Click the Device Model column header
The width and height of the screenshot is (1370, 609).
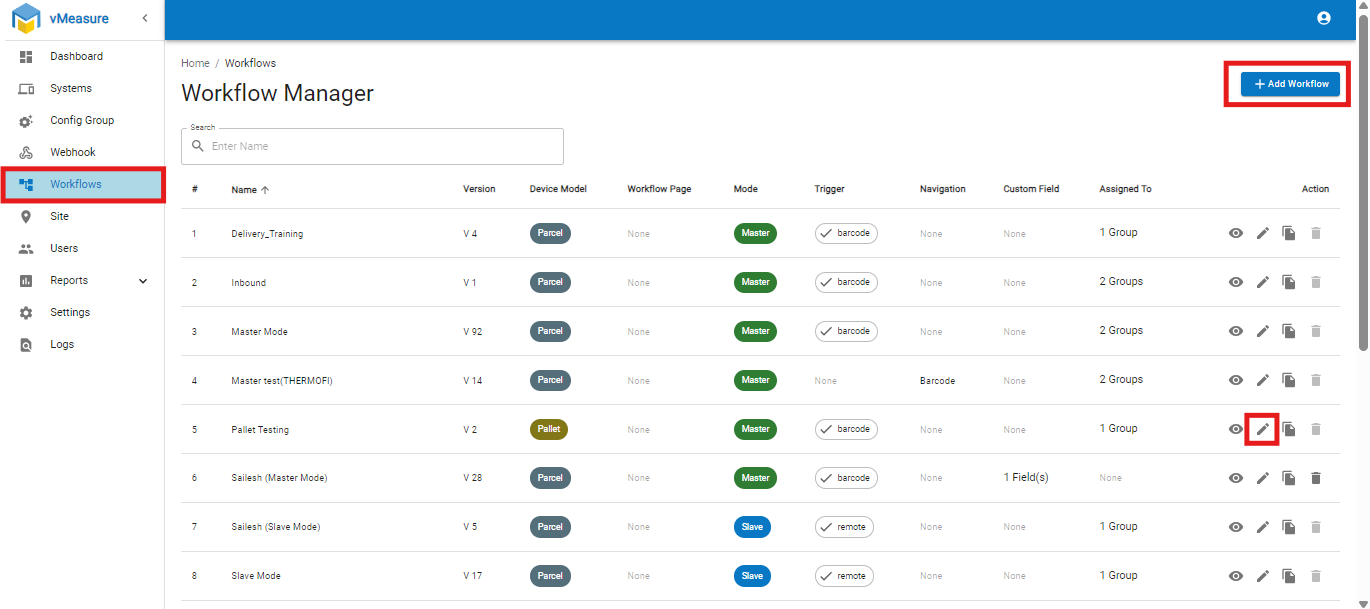pos(558,189)
